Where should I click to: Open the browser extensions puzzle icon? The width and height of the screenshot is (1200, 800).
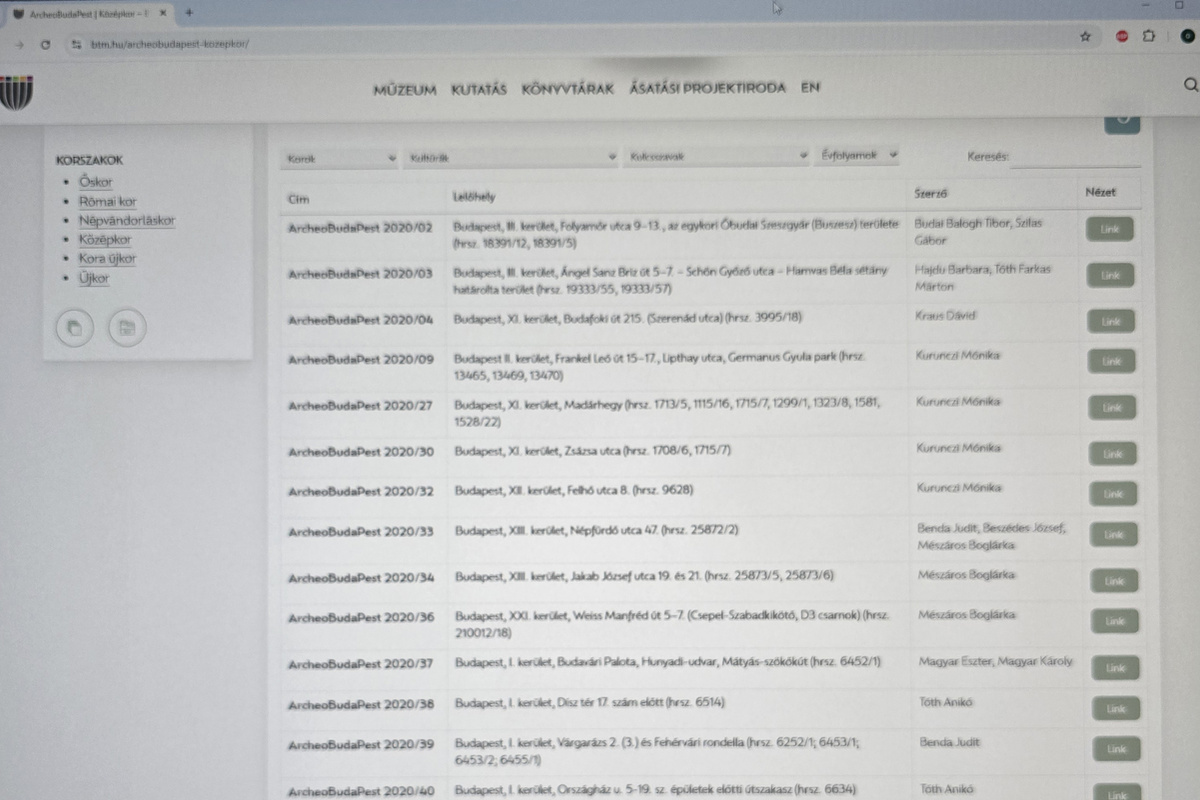pyautogui.click(x=1148, y=37)
